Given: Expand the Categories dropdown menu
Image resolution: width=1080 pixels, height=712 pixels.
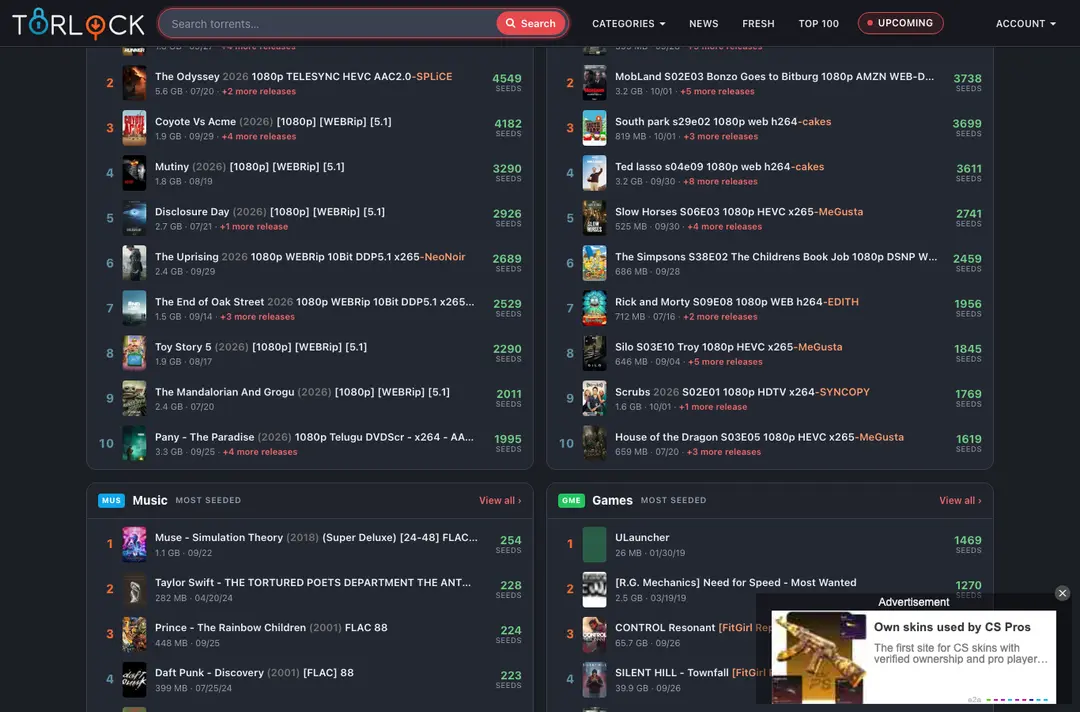Looking at the screenshot, I should pyautogui.click(x=628, y=23).
